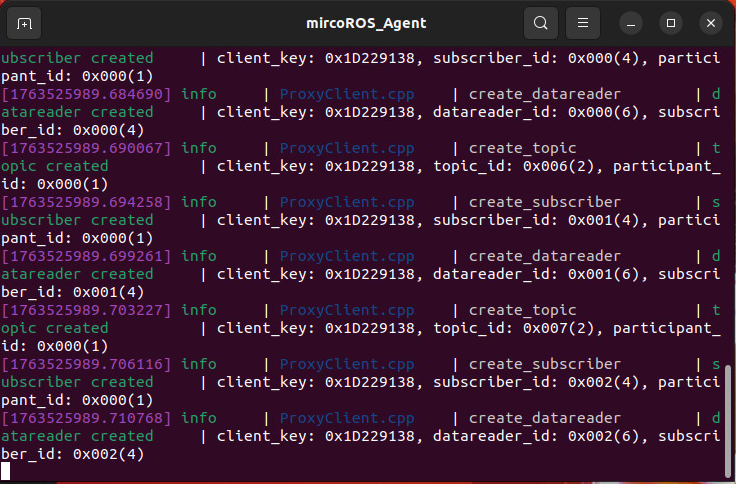Click the terminal cursor block at prompt

coord(5,471)
